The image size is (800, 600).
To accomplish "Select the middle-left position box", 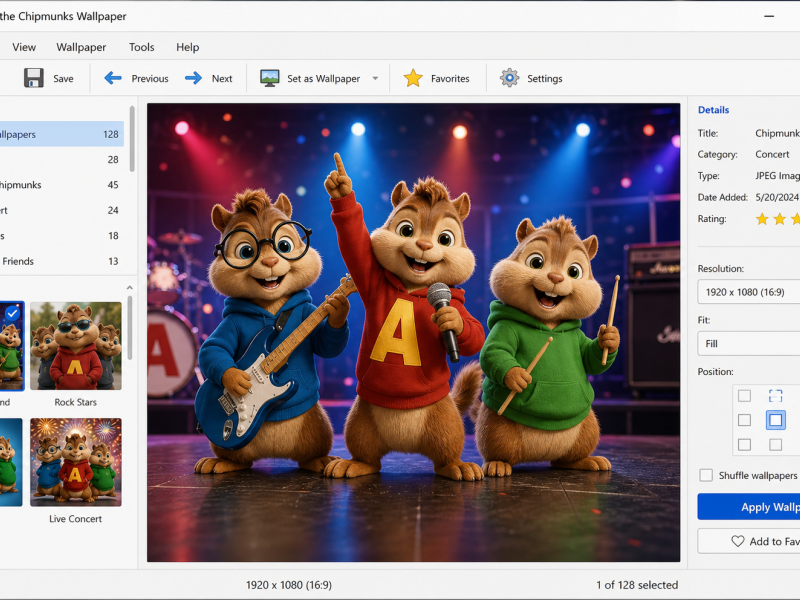I will (744, 420).
